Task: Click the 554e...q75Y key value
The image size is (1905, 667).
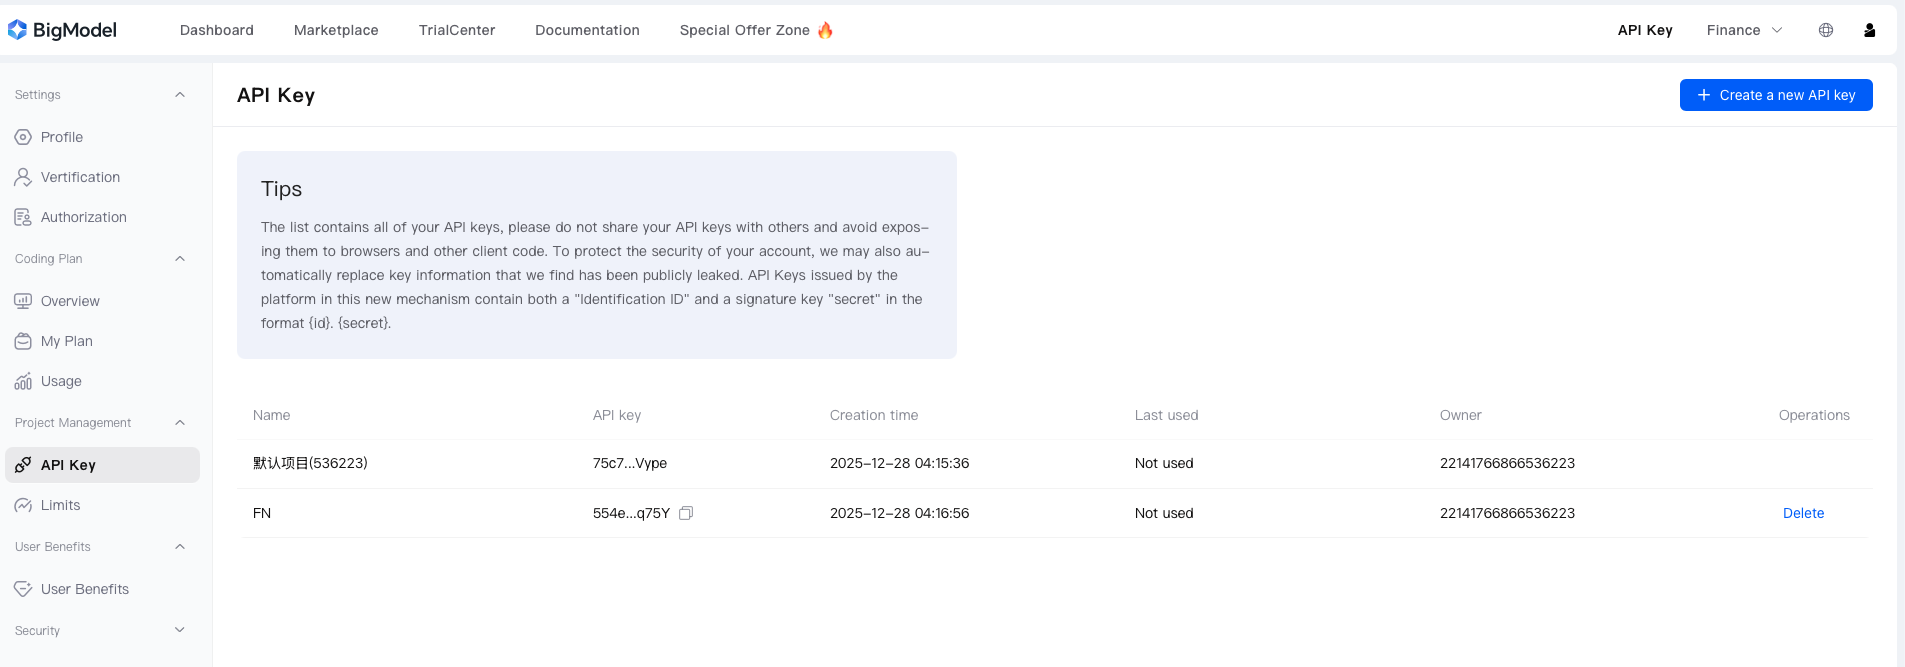Action: (x=631, y=513)
